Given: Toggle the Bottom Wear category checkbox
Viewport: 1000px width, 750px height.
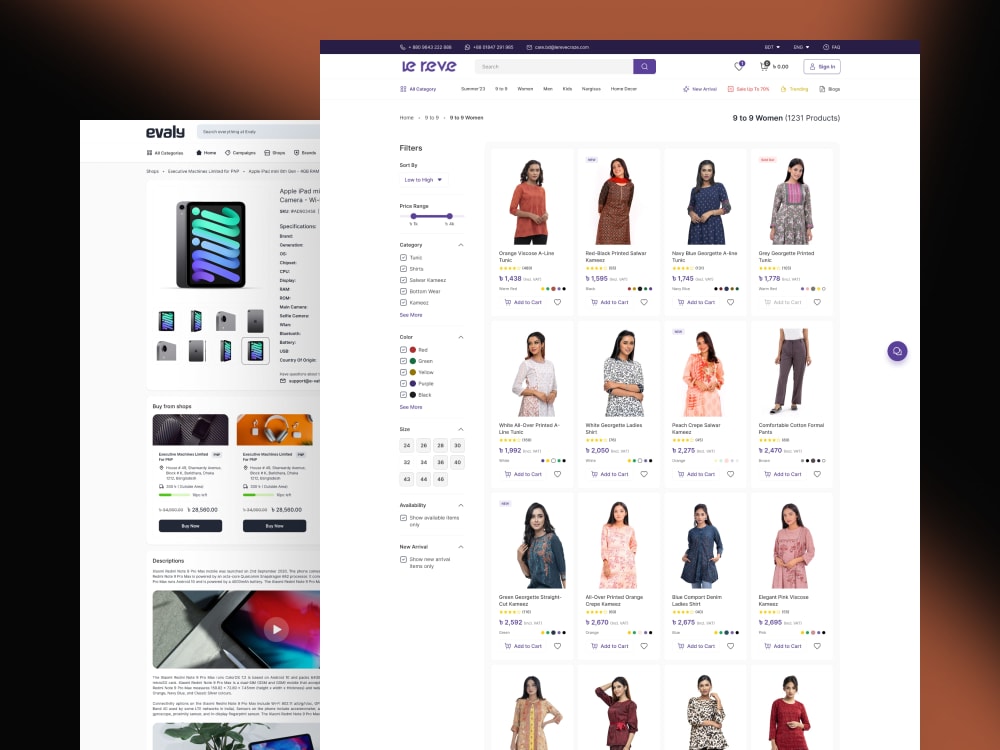Looking at the screenshot, I should 403,291.
